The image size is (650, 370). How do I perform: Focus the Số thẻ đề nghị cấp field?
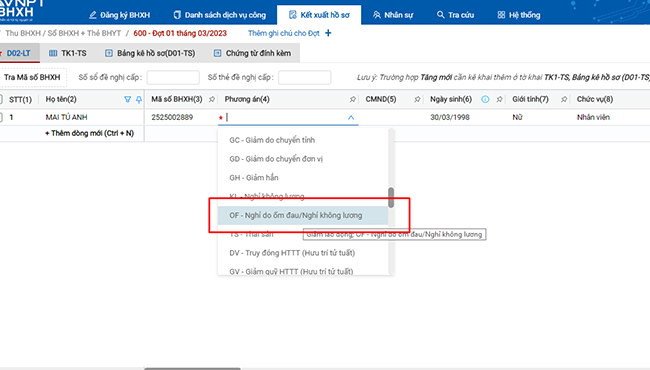coord(304,77)
